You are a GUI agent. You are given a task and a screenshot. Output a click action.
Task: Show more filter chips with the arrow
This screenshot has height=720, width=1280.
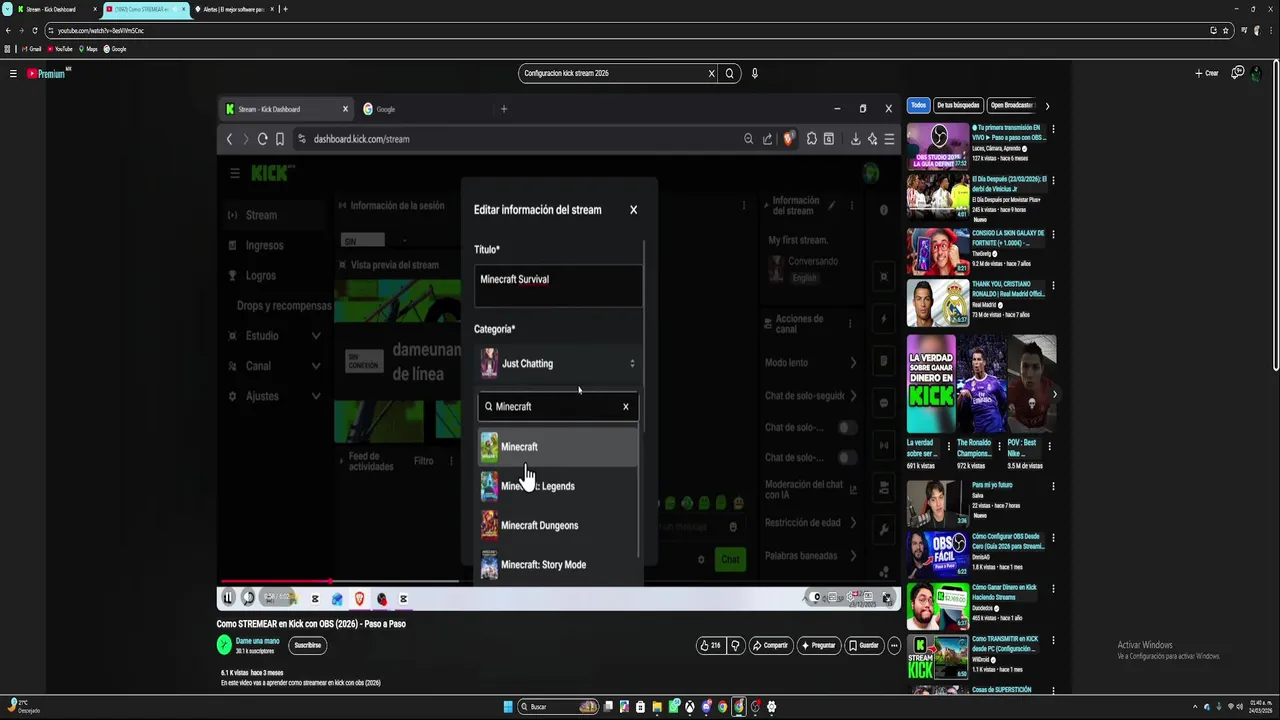1047,105
